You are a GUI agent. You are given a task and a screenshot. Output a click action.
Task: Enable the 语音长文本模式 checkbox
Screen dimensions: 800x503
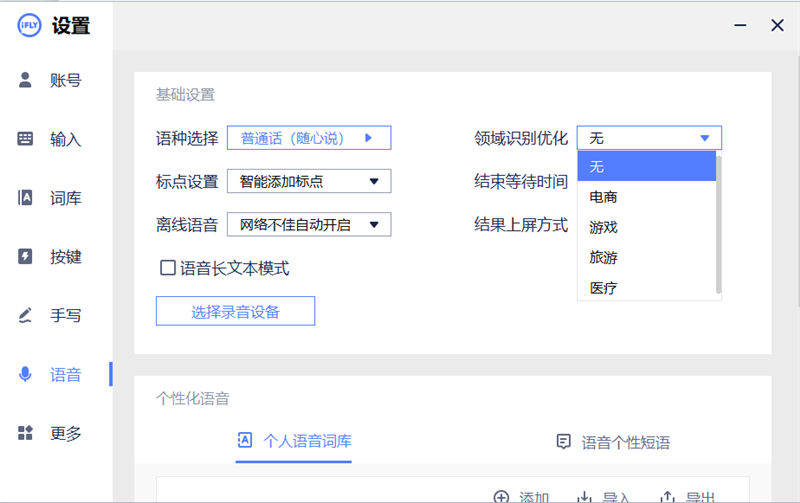click(168, 268)
